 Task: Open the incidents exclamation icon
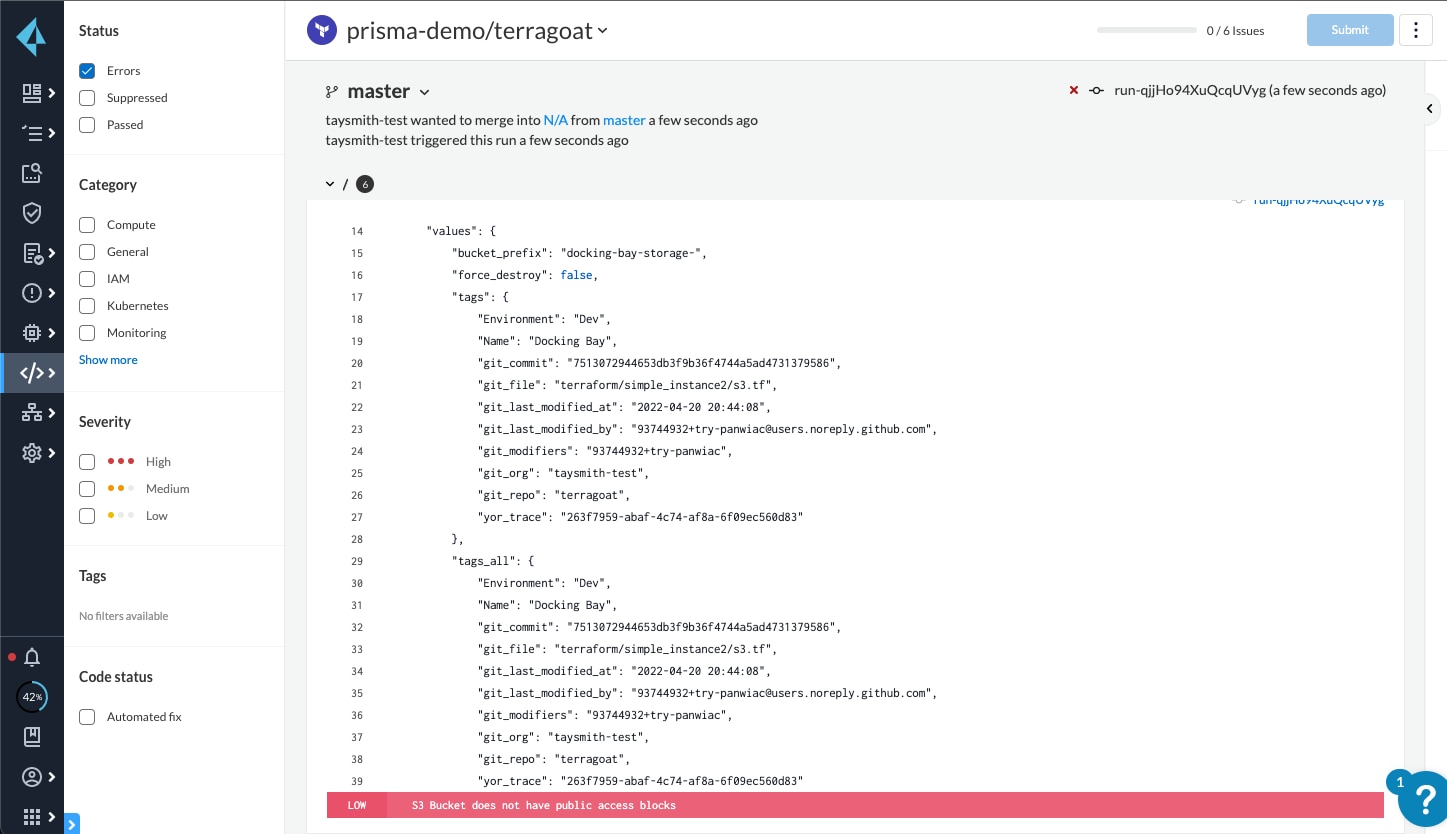click(x=31, y=292)
